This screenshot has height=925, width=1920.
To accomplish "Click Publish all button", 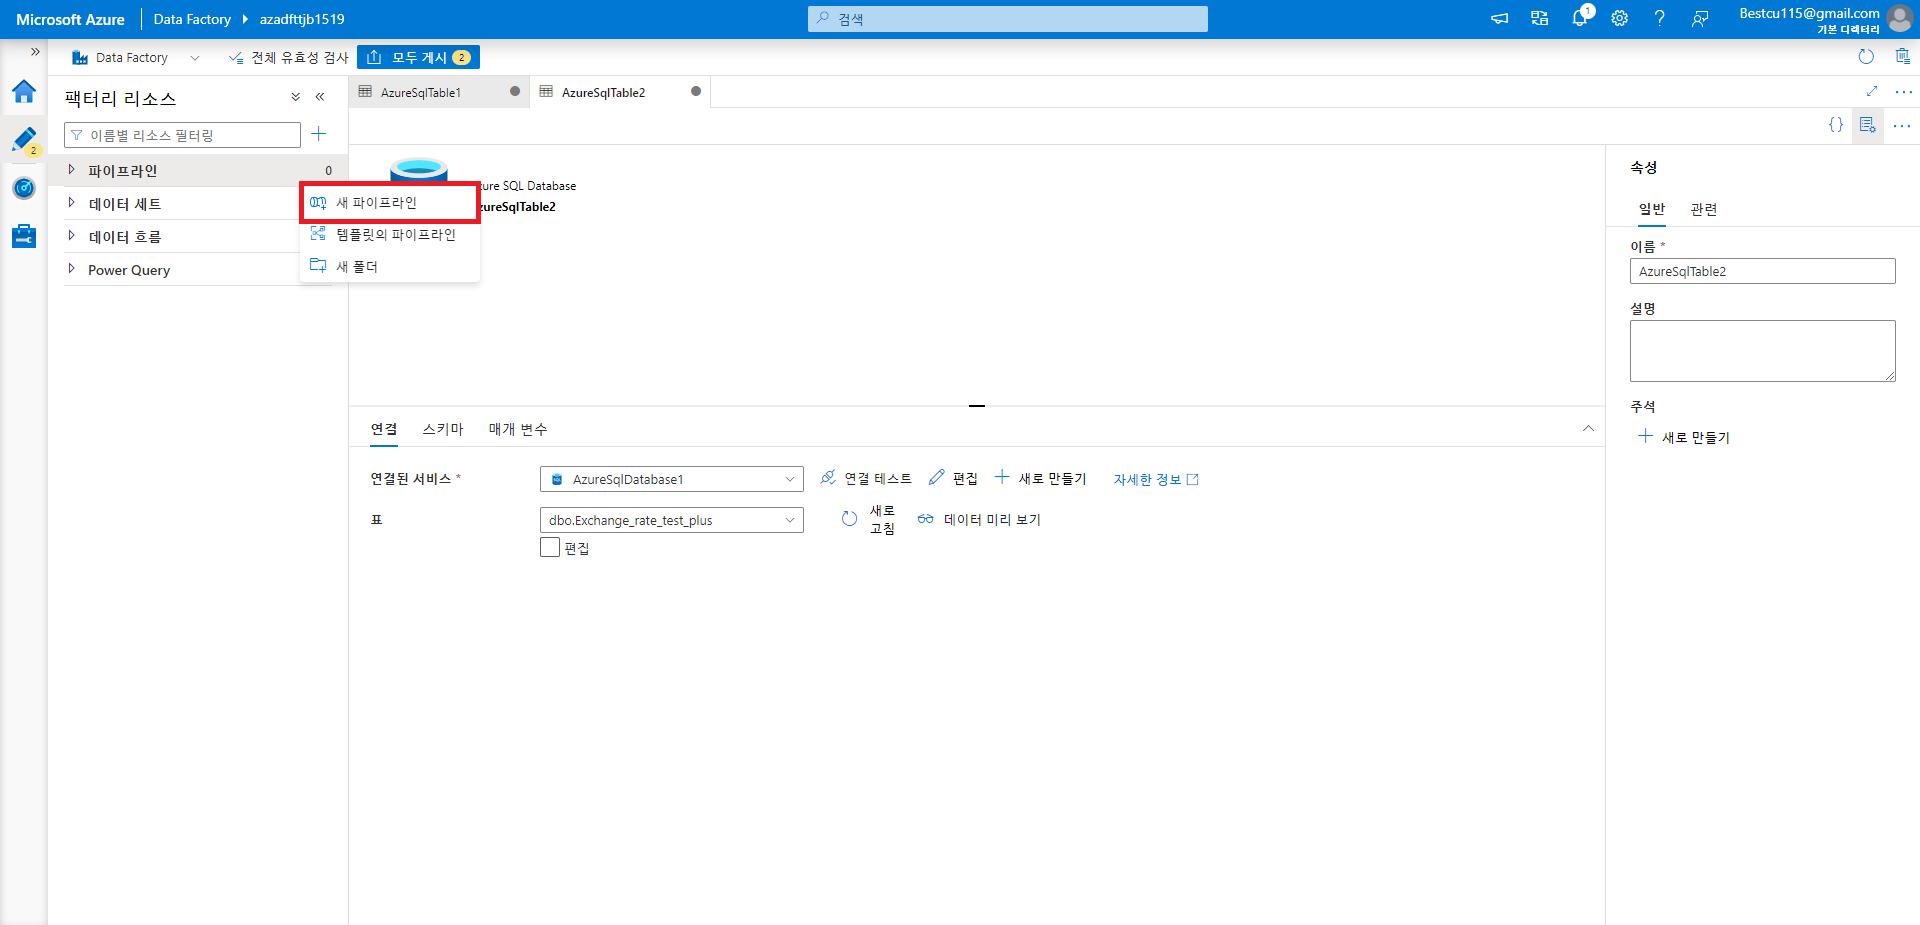I will click(418, 58).
